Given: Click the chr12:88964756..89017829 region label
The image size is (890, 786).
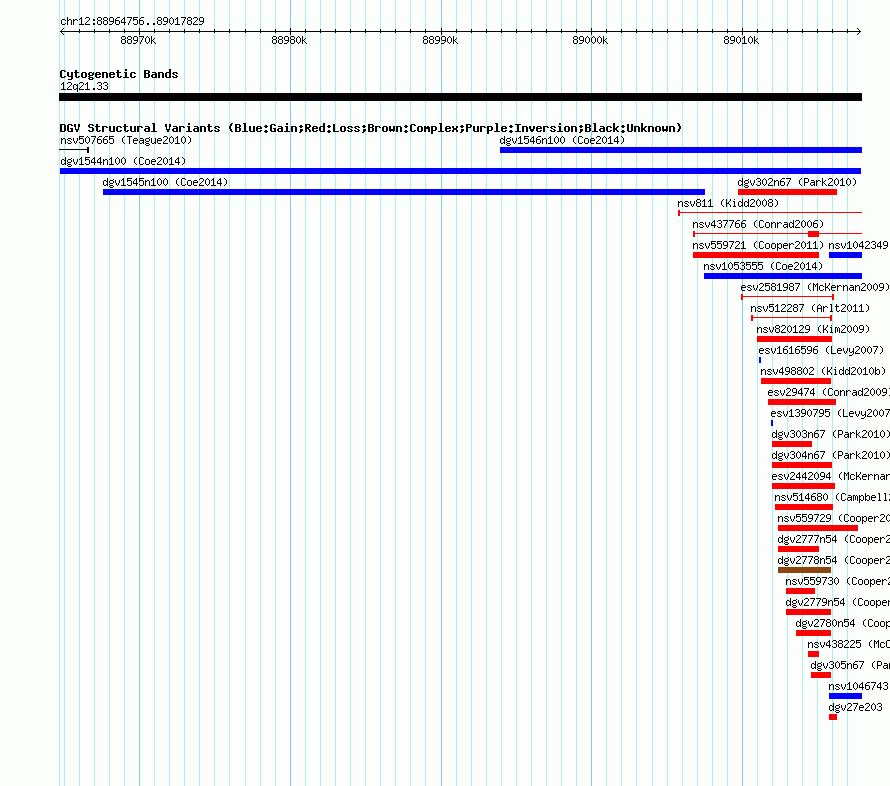Looking at the screenshot, I should point(132,21).
